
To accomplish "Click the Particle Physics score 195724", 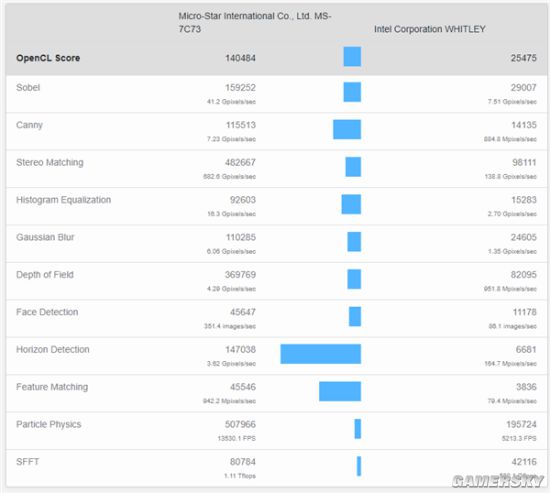I will click(x=521, y=424).
